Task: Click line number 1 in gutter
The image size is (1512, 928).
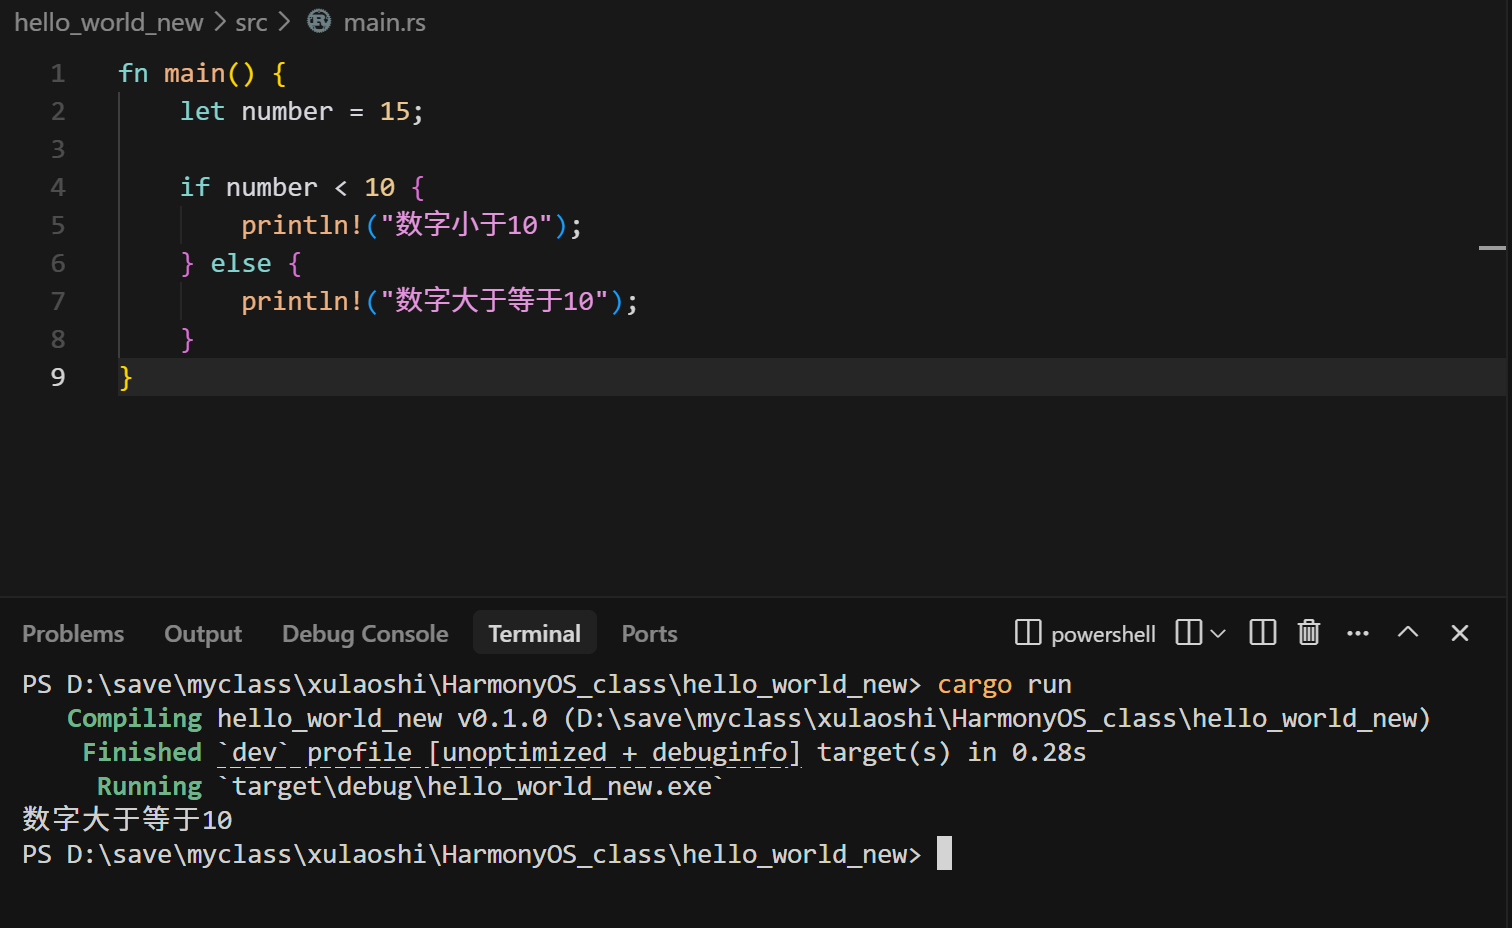Action: (58, 74)
